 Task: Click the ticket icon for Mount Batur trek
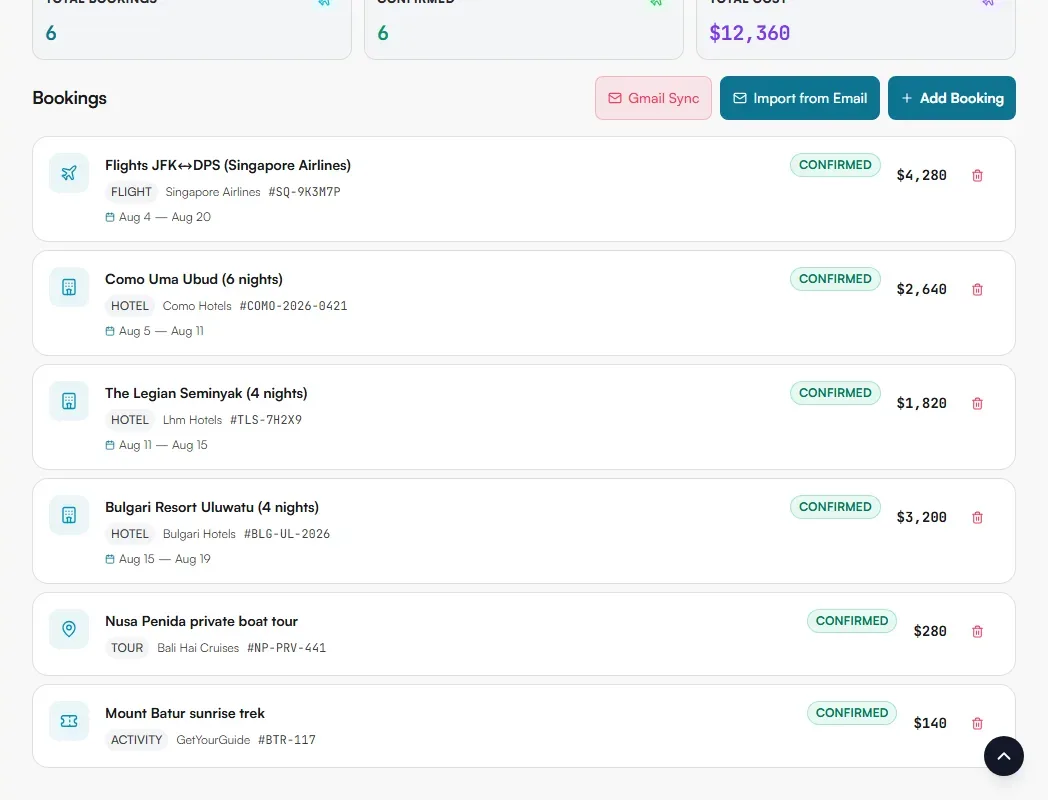click(69, 721)
